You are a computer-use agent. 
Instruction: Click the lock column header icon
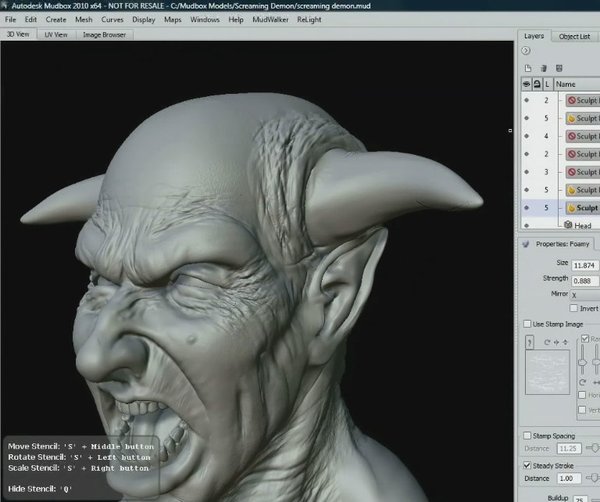click(x=536, y=85)
